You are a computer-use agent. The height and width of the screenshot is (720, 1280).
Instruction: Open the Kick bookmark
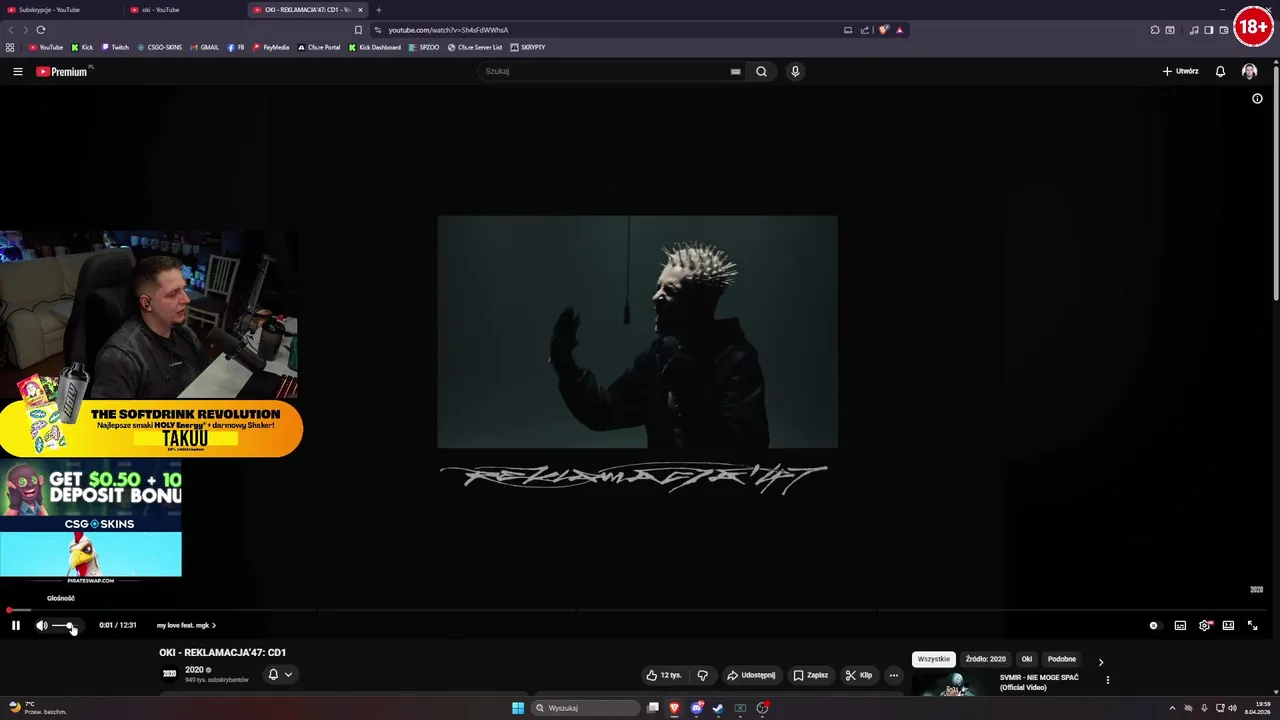click(82, 47)
